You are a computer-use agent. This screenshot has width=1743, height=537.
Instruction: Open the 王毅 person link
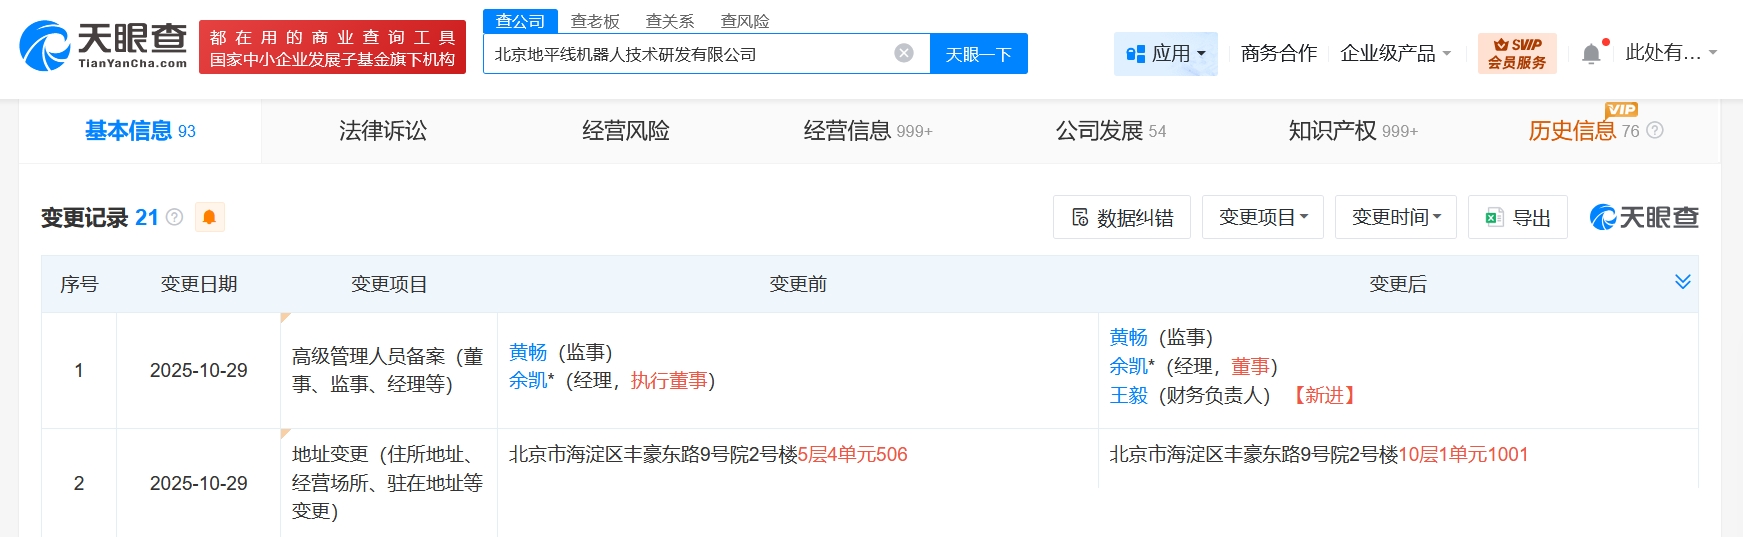1128,396
